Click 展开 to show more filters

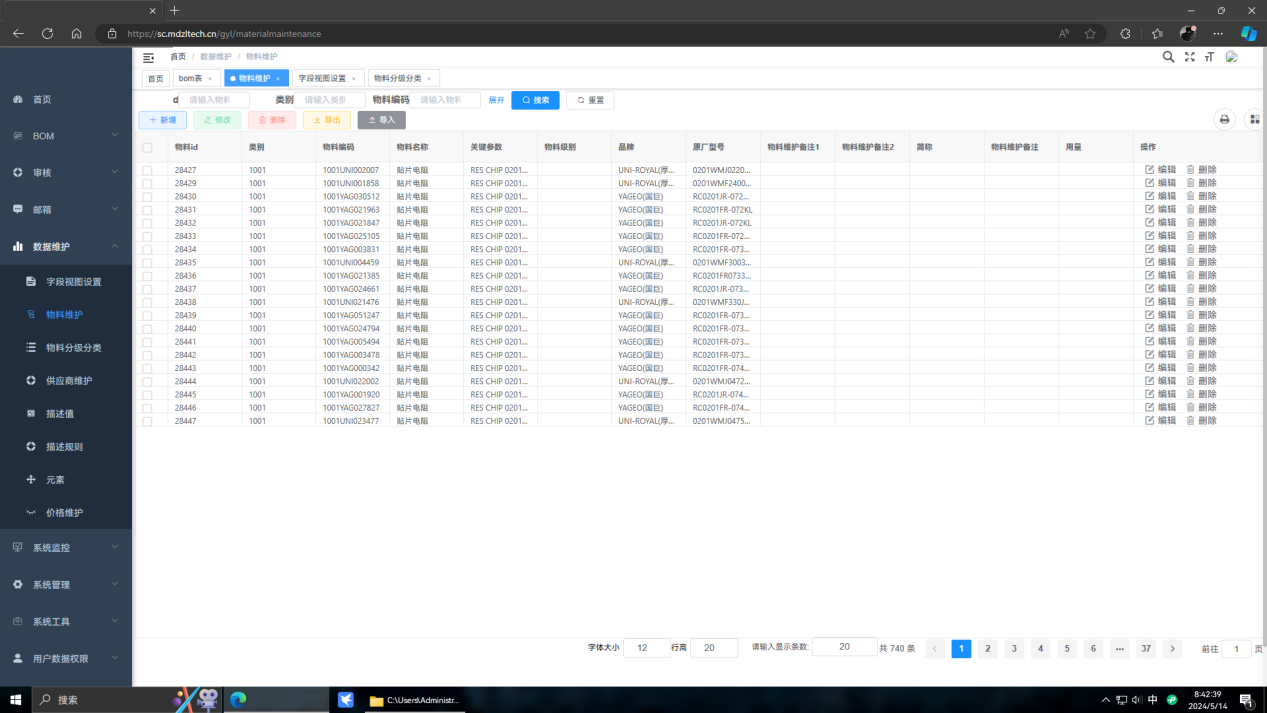pos(496,100)
